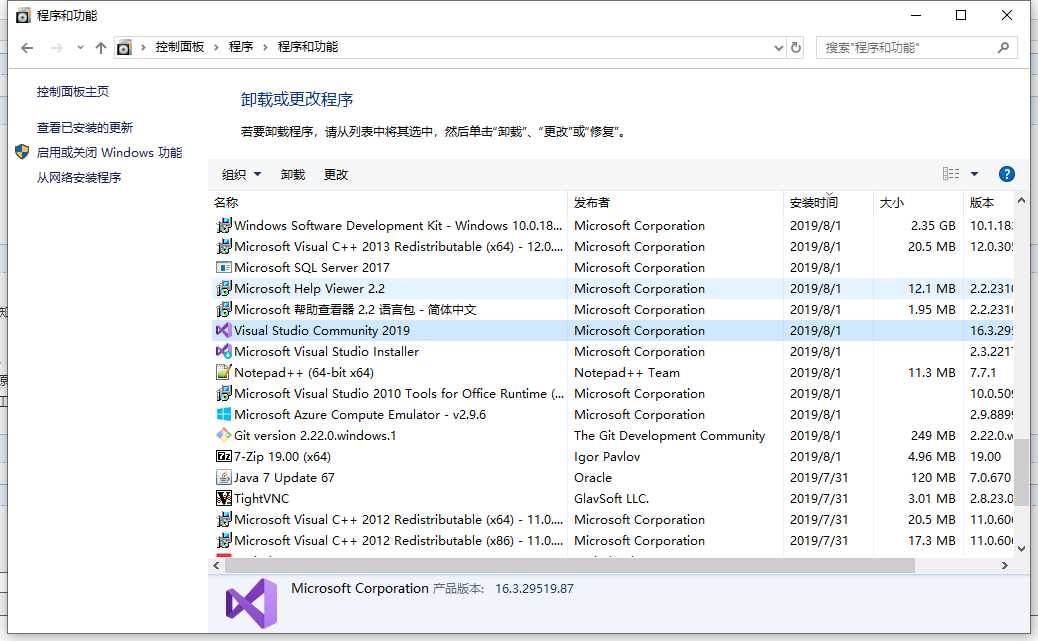Screen dimensions: 1038x641
Task: Click the change view layout icon
Action: [951, 173]
